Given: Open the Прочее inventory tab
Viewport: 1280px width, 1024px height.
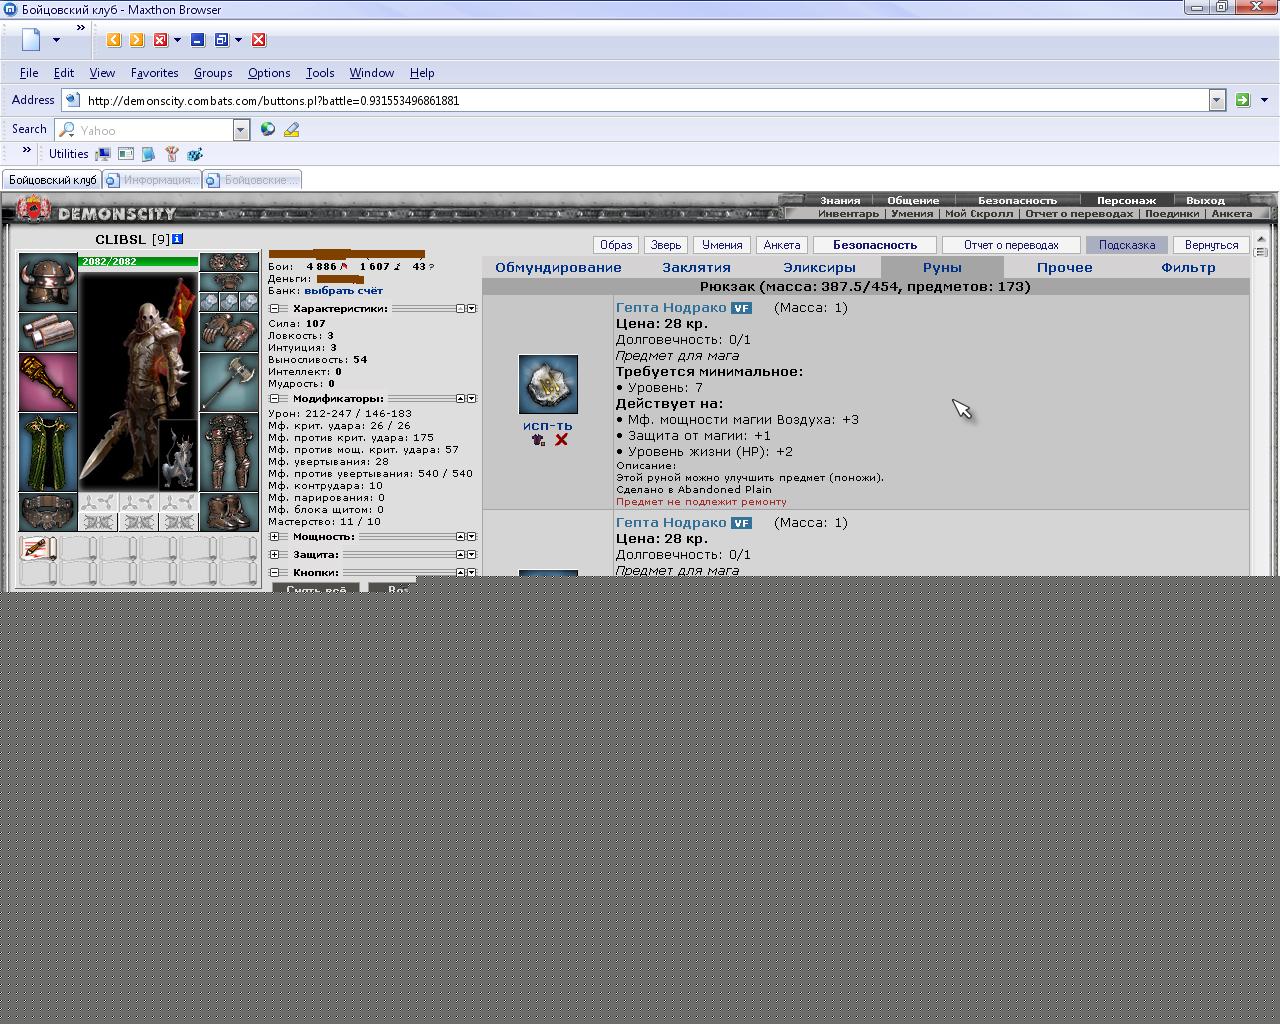Looking at the screenshot, I should click(x=1064, y=268).
